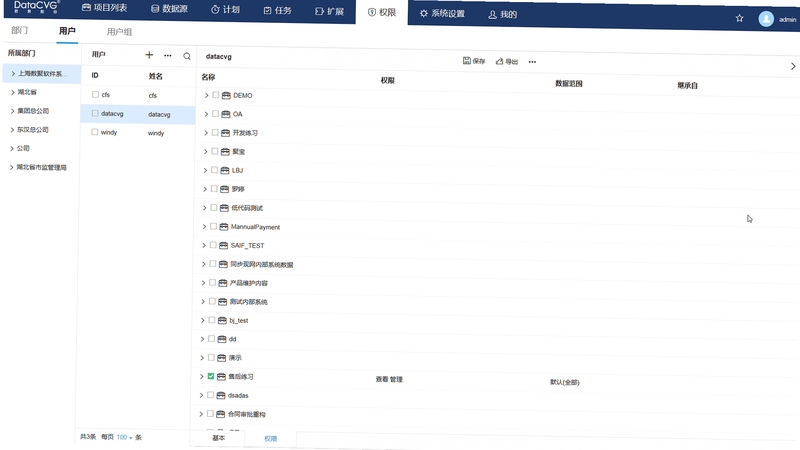The image size is (800, 450).
Task: Click 查看 管理 permission text for 售后练习
Action: 389,379
